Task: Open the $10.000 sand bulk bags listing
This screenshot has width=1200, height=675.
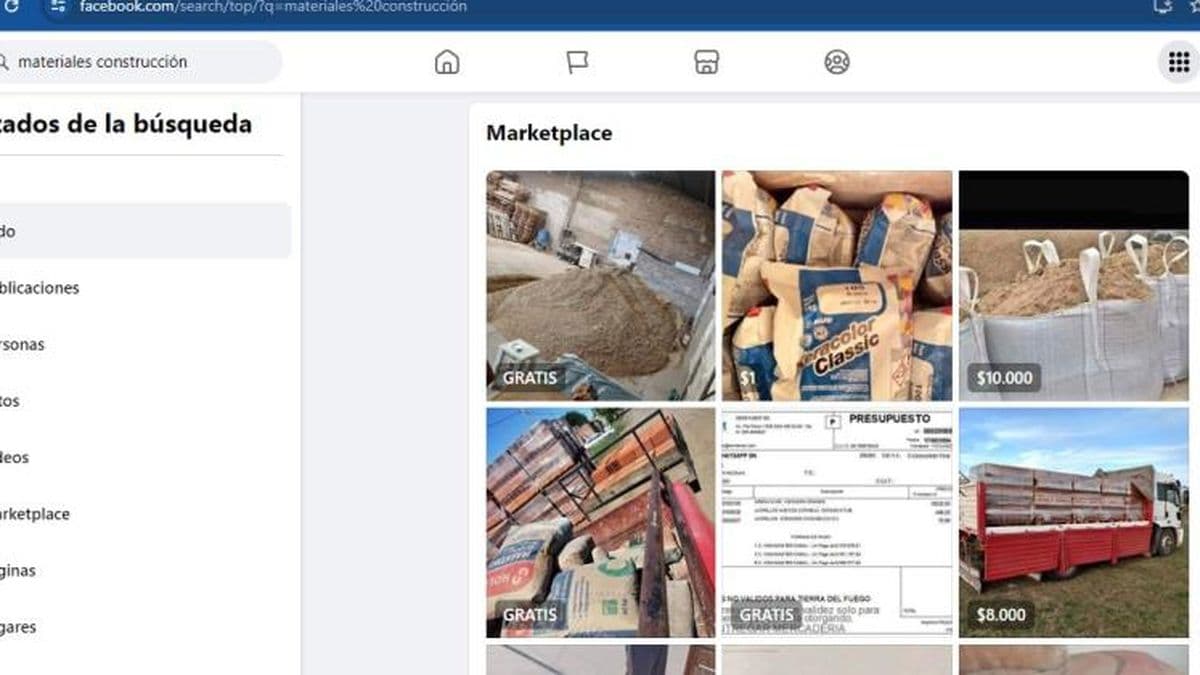Action: coord(1074,285)
